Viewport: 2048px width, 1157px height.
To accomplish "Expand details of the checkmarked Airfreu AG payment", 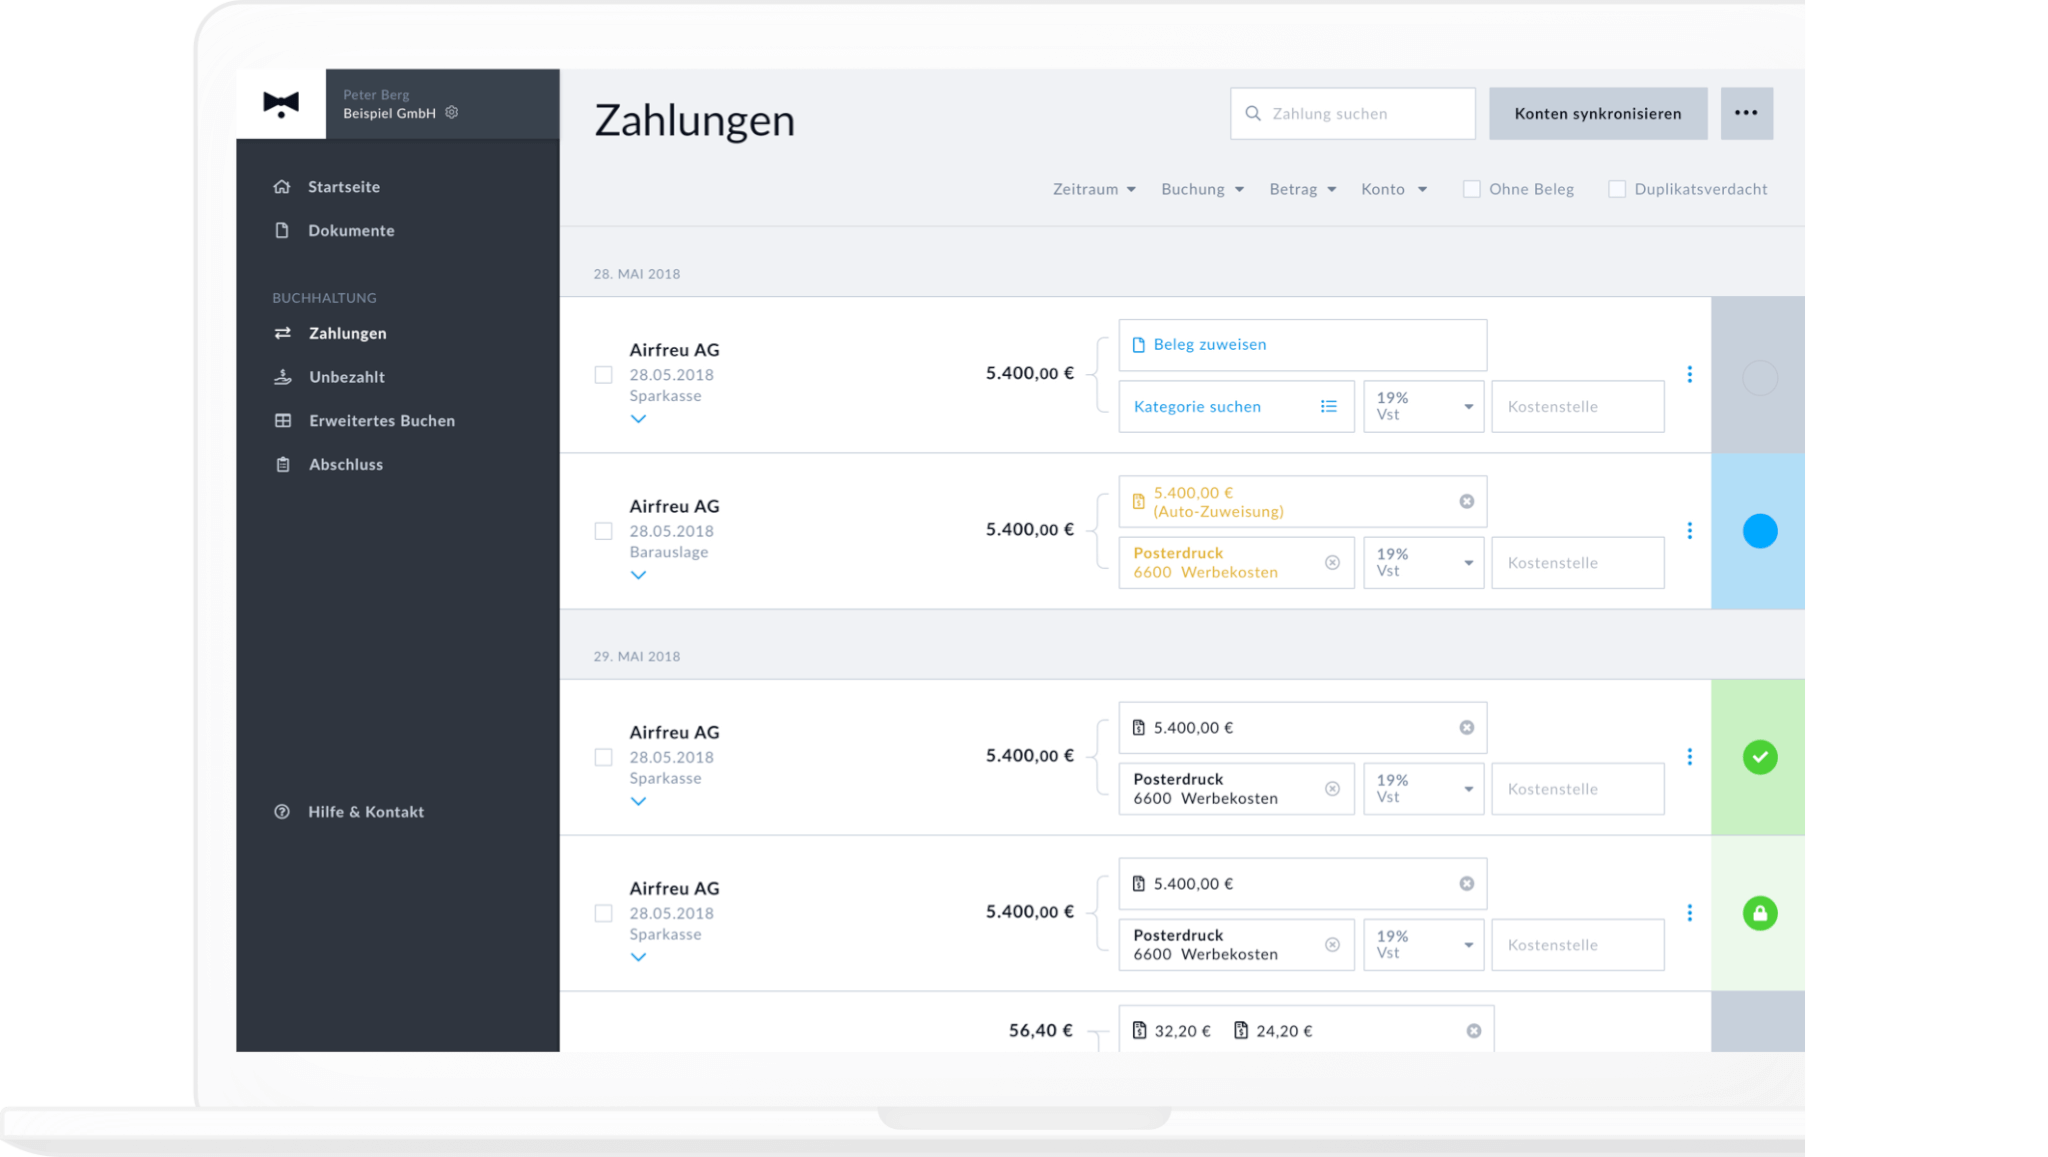I will 638,801.
